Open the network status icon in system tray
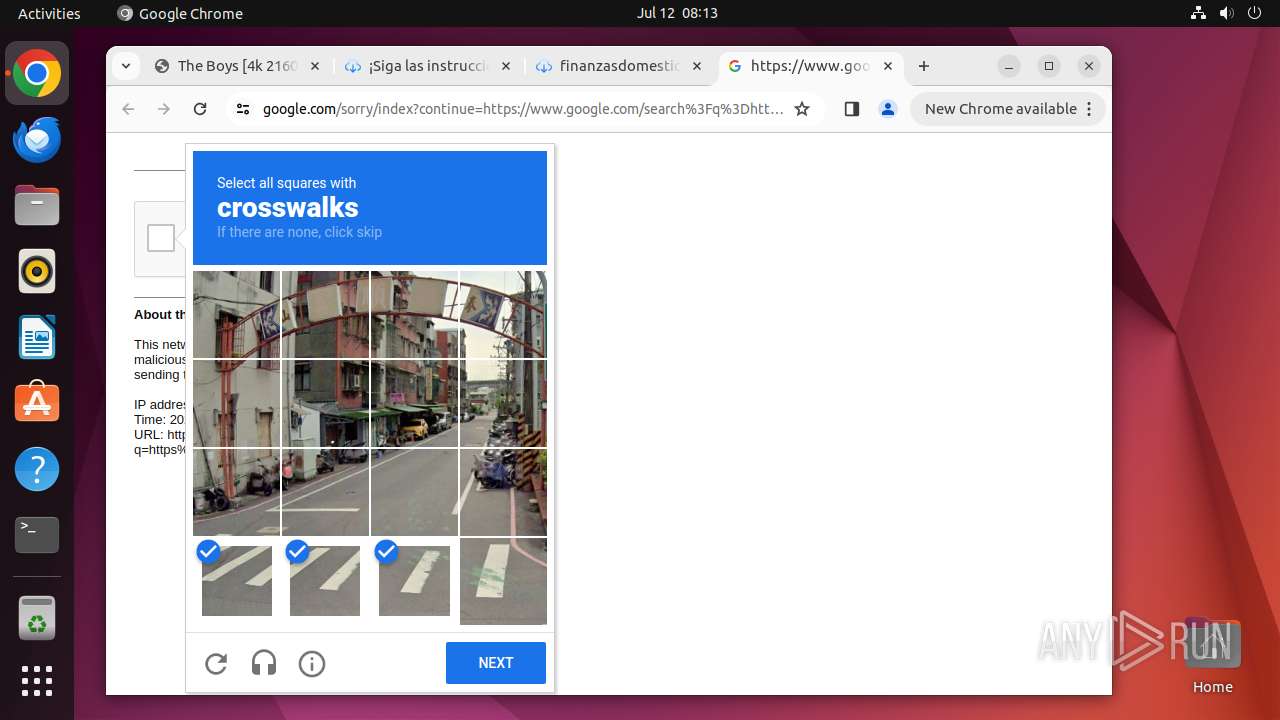Image resolution: width=1280 pixels, height=720 pixels. (x=1199, y=13)
